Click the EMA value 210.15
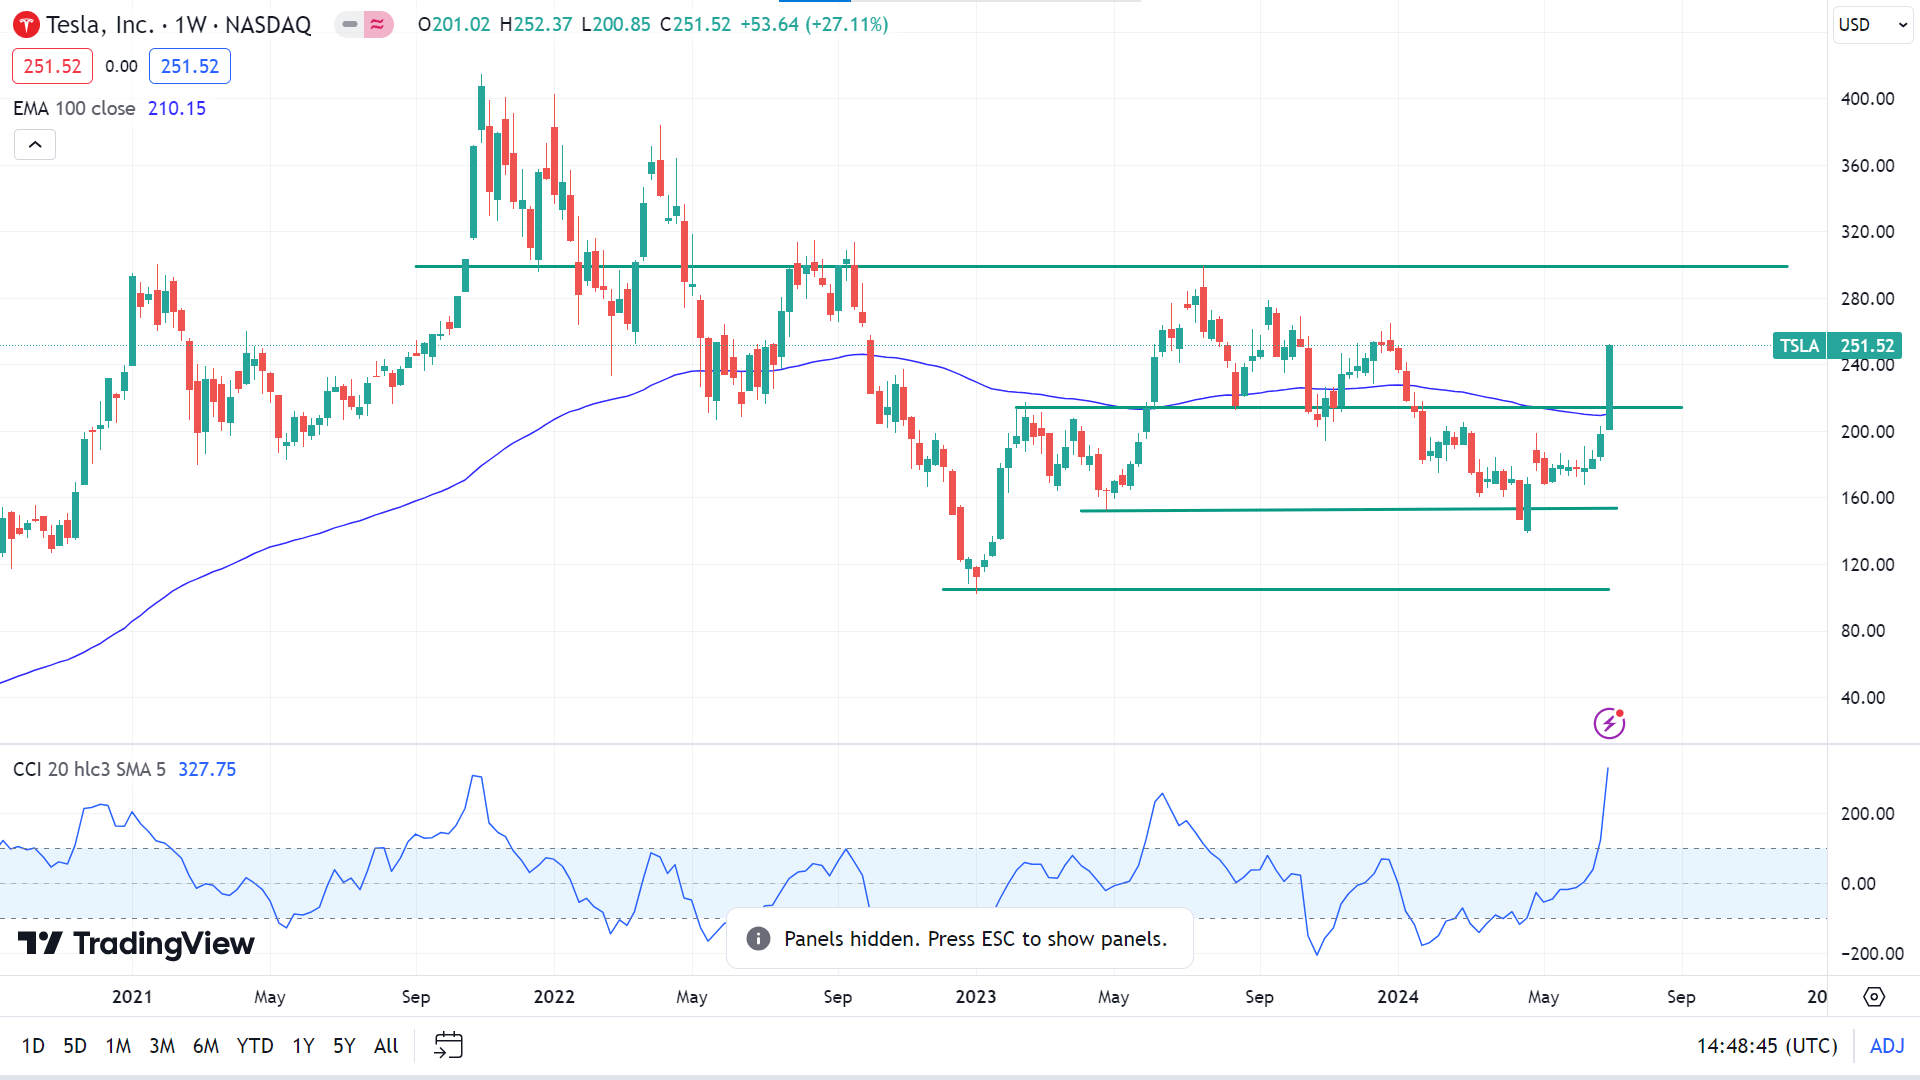Viewport: 1920px width, 1080px height. point(177,108)
